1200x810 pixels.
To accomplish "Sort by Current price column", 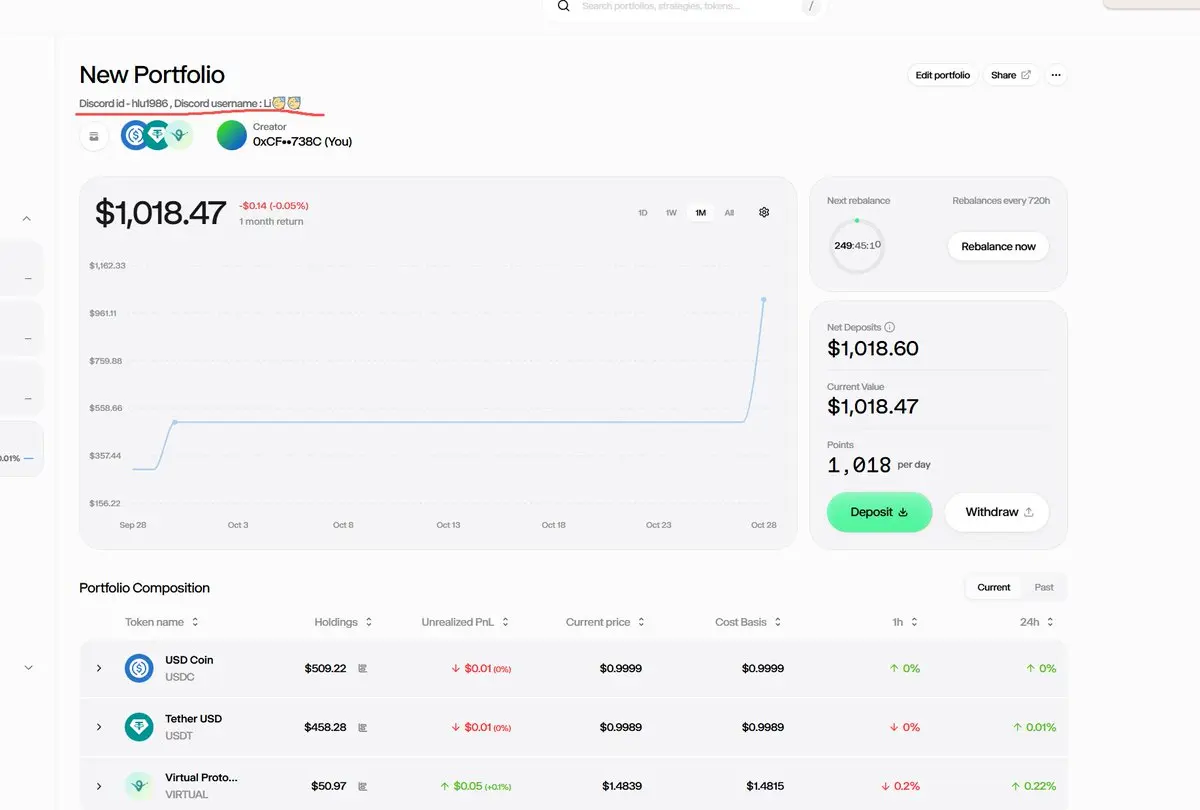I will point(604,622).
